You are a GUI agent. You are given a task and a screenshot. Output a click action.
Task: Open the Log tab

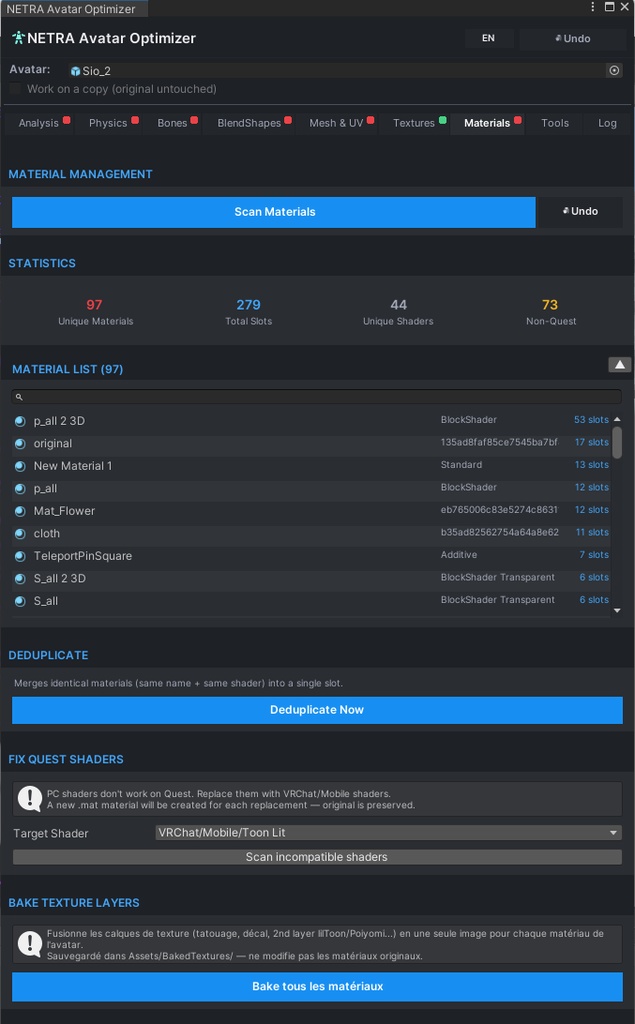pyautogui.click(x=607, y=123)
